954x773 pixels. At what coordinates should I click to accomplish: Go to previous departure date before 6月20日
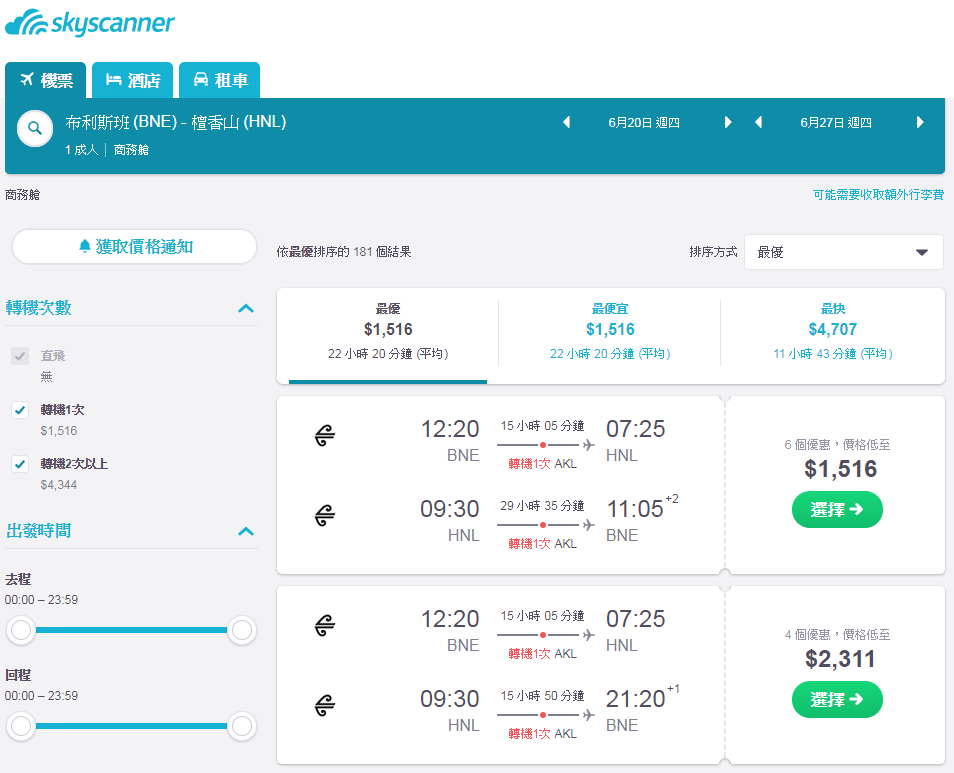click(566, 122)
